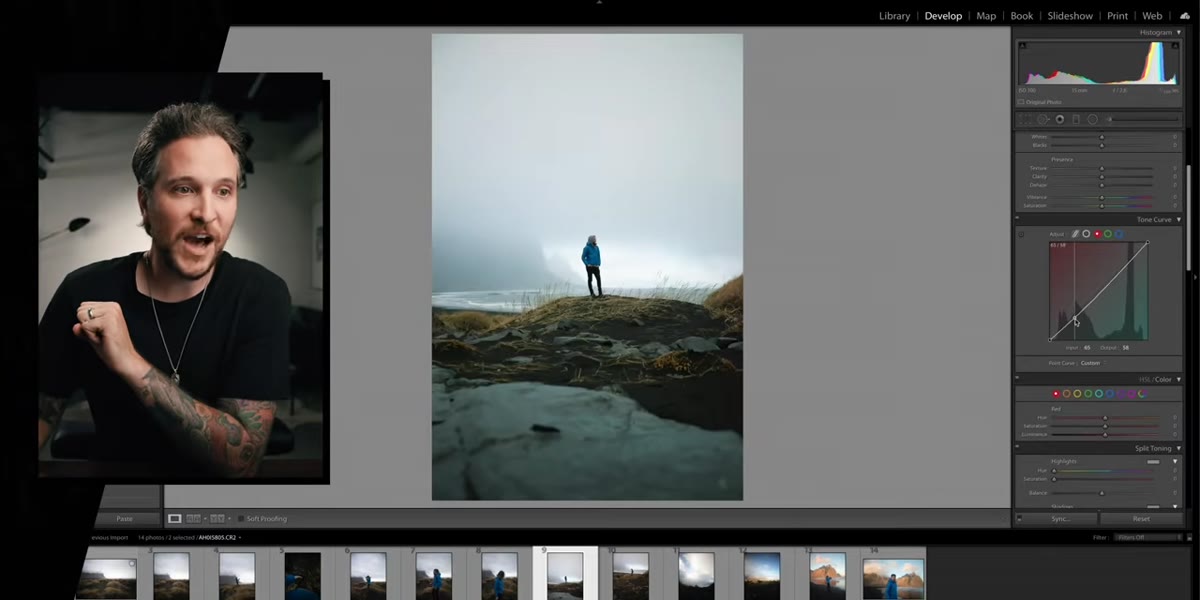
Task: Click the Paste button
Action: (x=124, y=519)
